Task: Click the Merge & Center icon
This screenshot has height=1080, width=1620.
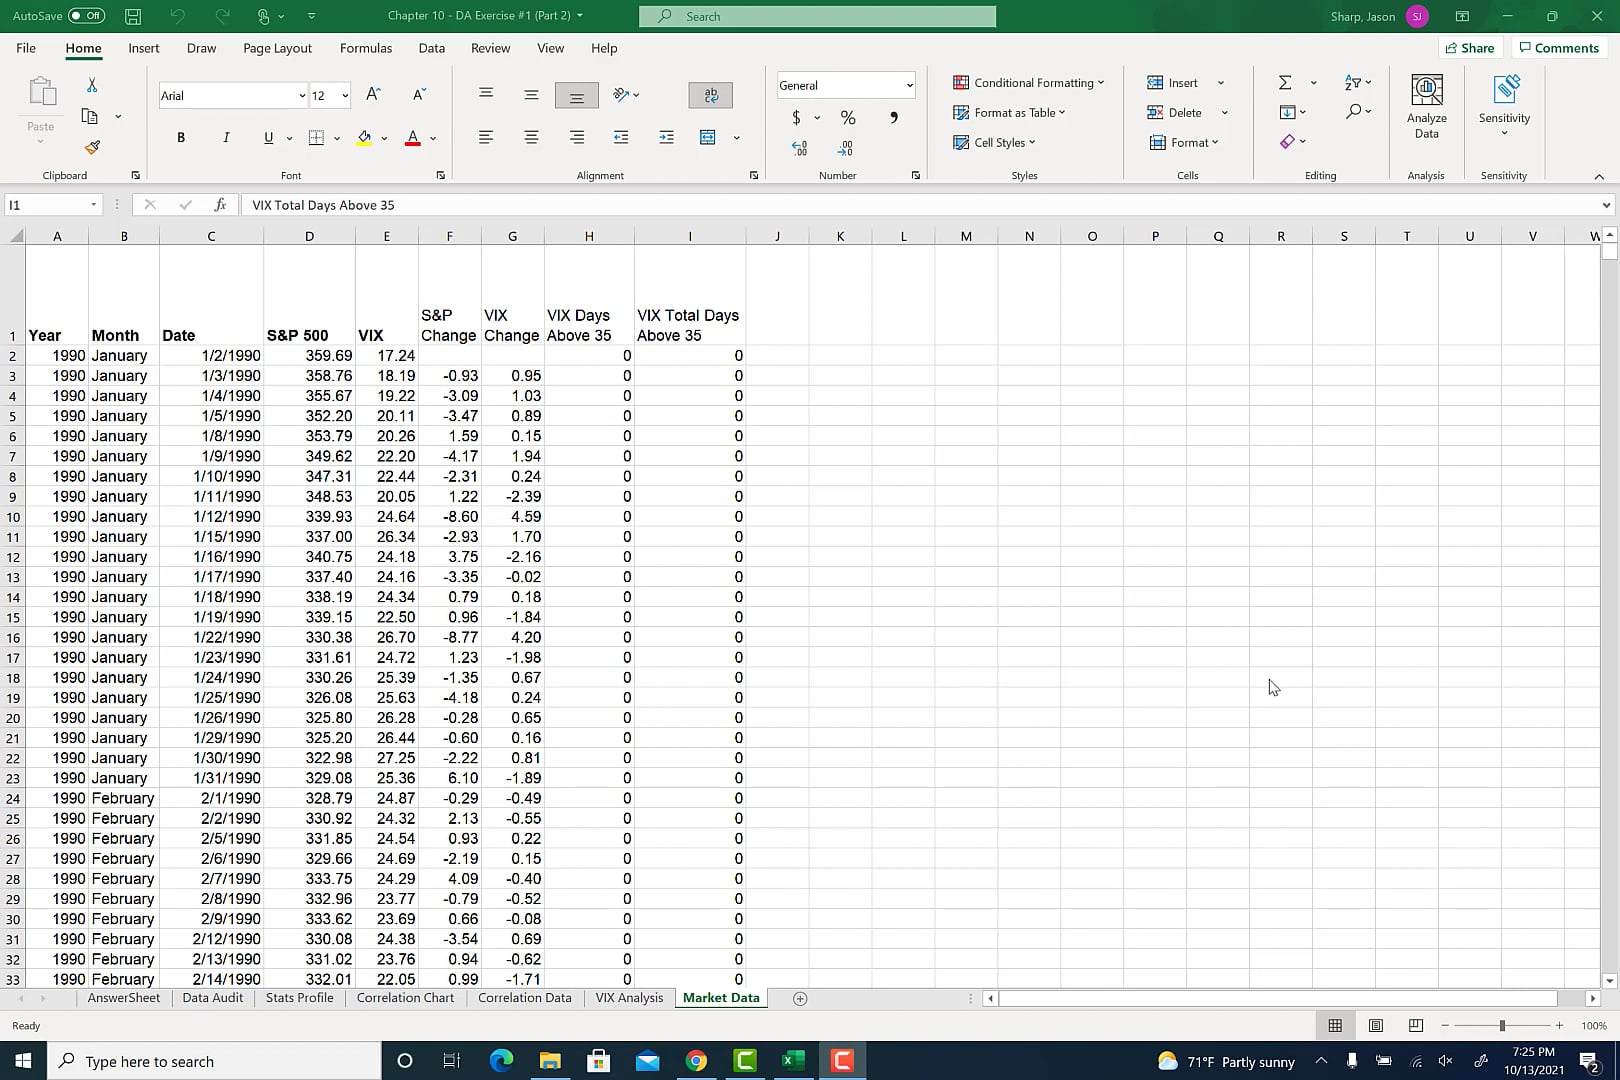Action: point(708,138)
